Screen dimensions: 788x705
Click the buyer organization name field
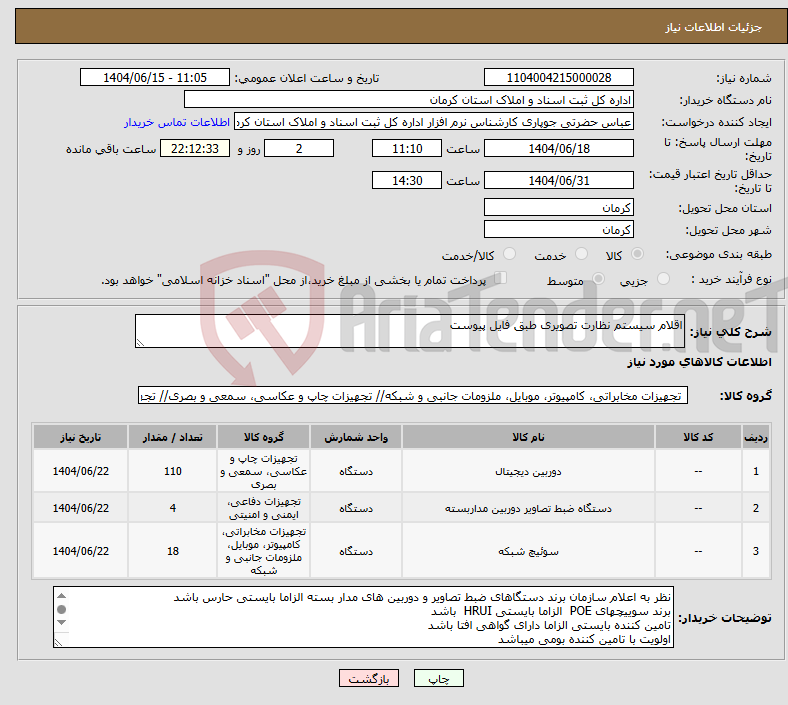pyautogui.click(x=409, y=99)
